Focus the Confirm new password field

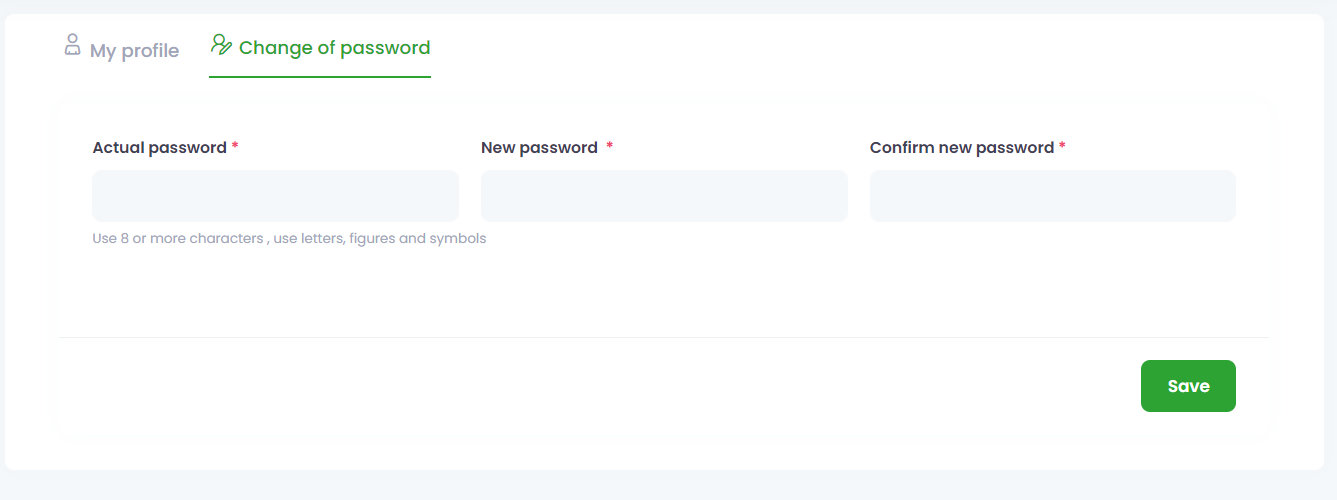pos(1052,196)
